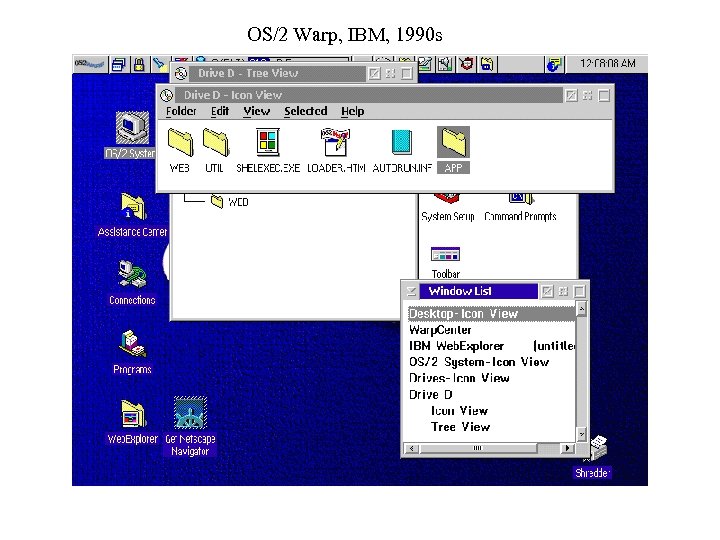
Task: Click the yellow folder tray icon in WarpCenter
Action: coord(487,64)
